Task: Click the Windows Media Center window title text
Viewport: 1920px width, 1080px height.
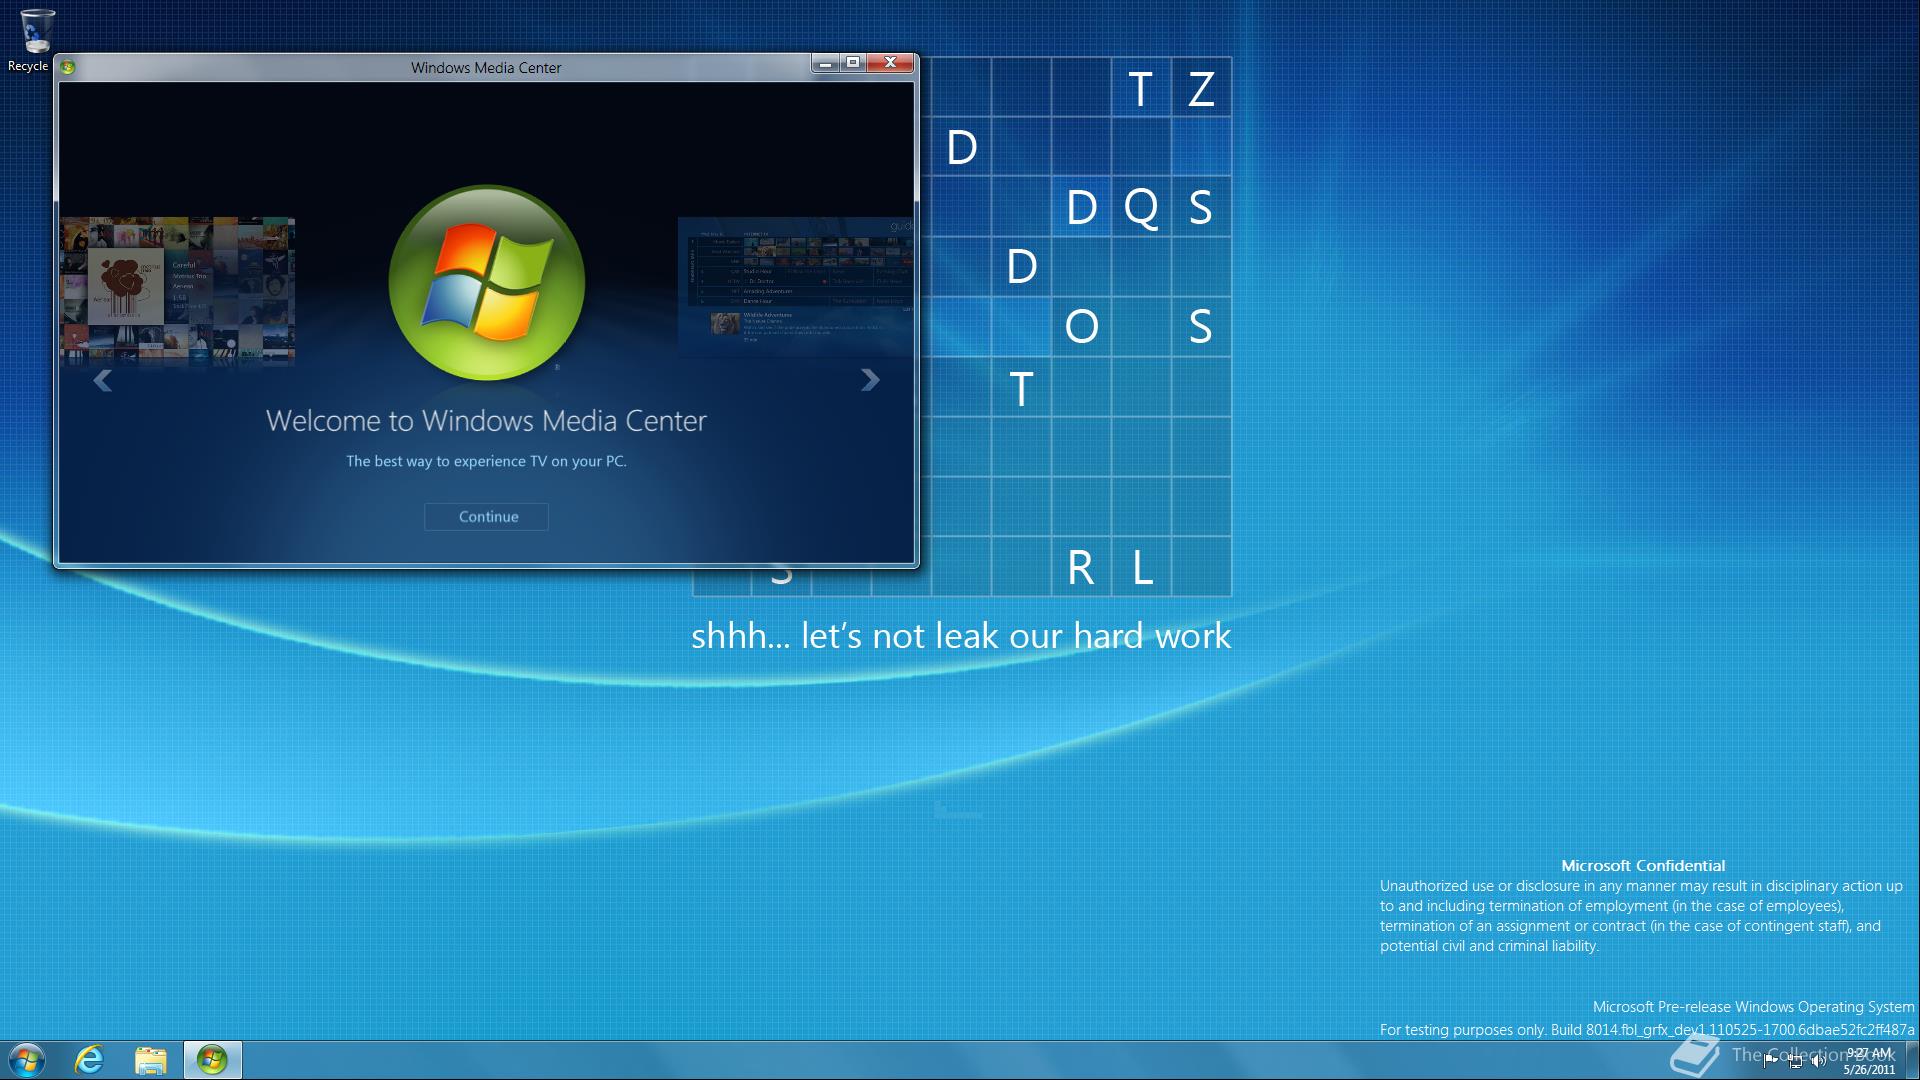Action: pos(486,67)
